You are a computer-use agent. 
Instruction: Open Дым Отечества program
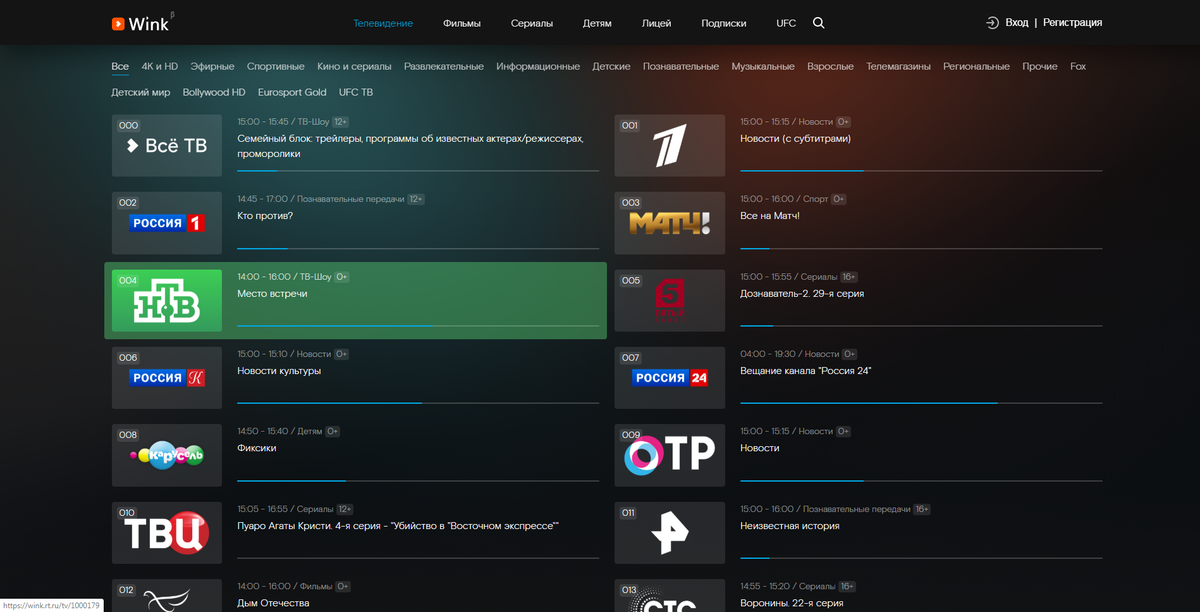pyautogui.click(x=273, y=603)
